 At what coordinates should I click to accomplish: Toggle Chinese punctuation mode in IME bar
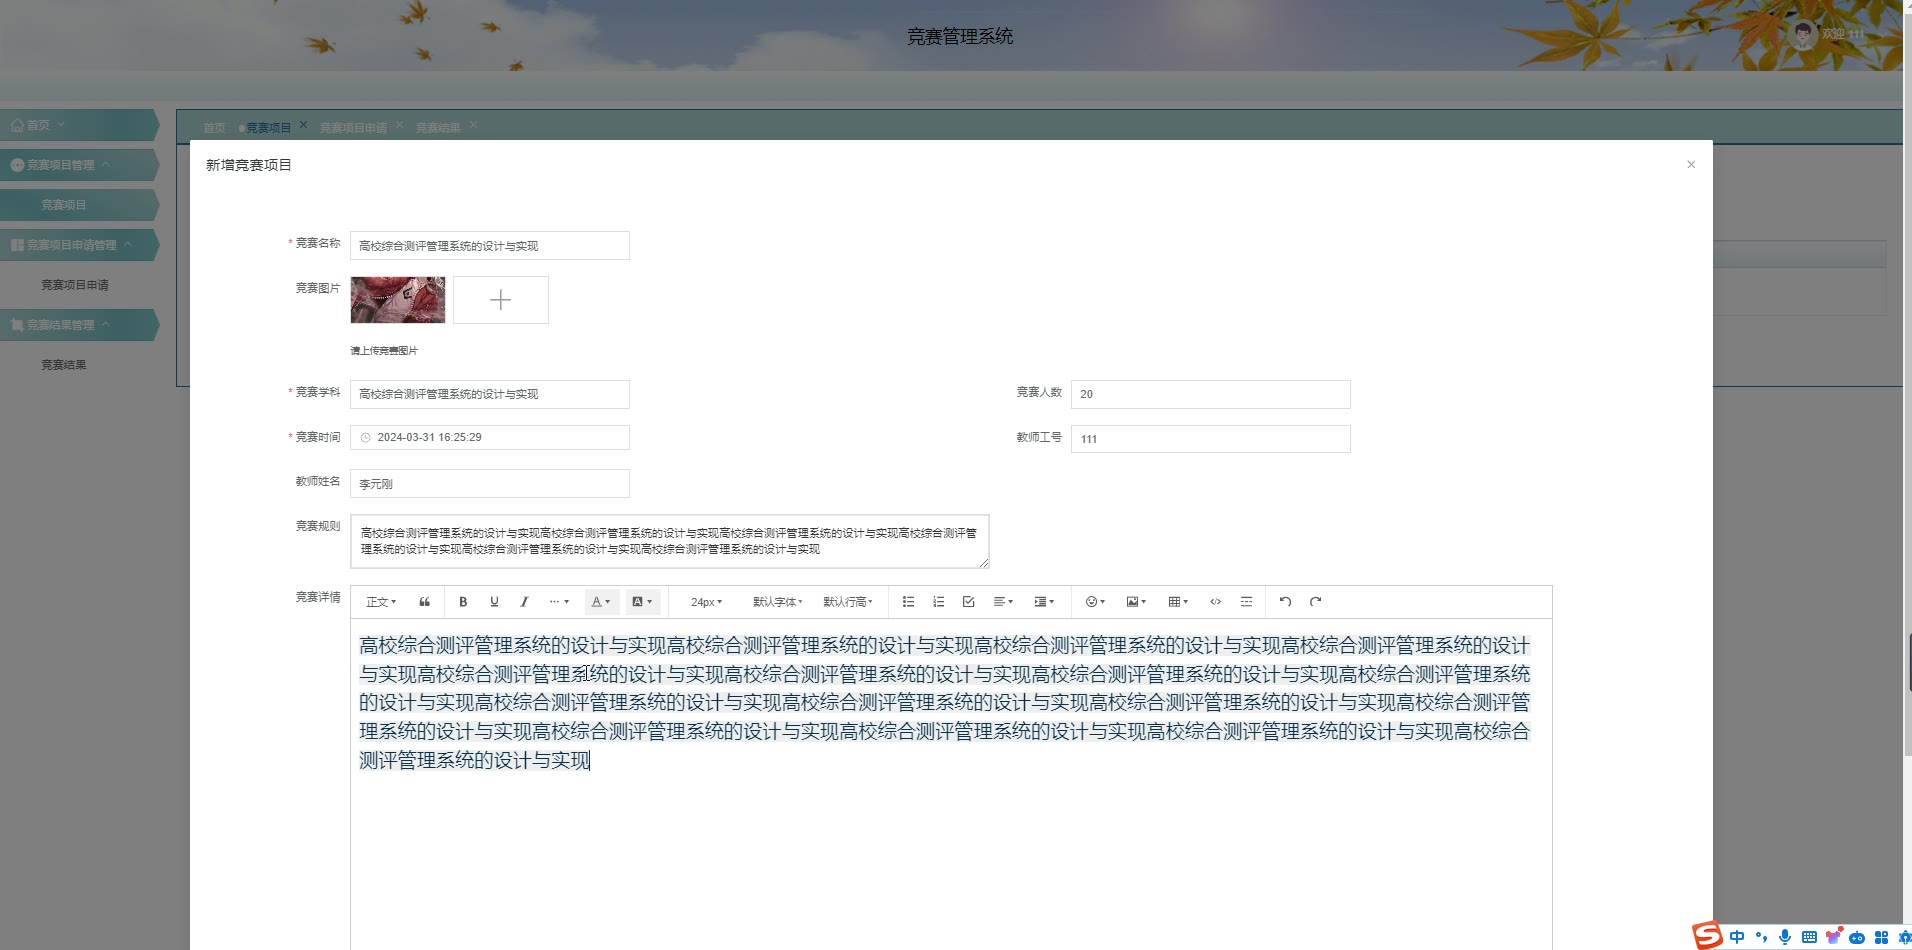coord(1761,937)
